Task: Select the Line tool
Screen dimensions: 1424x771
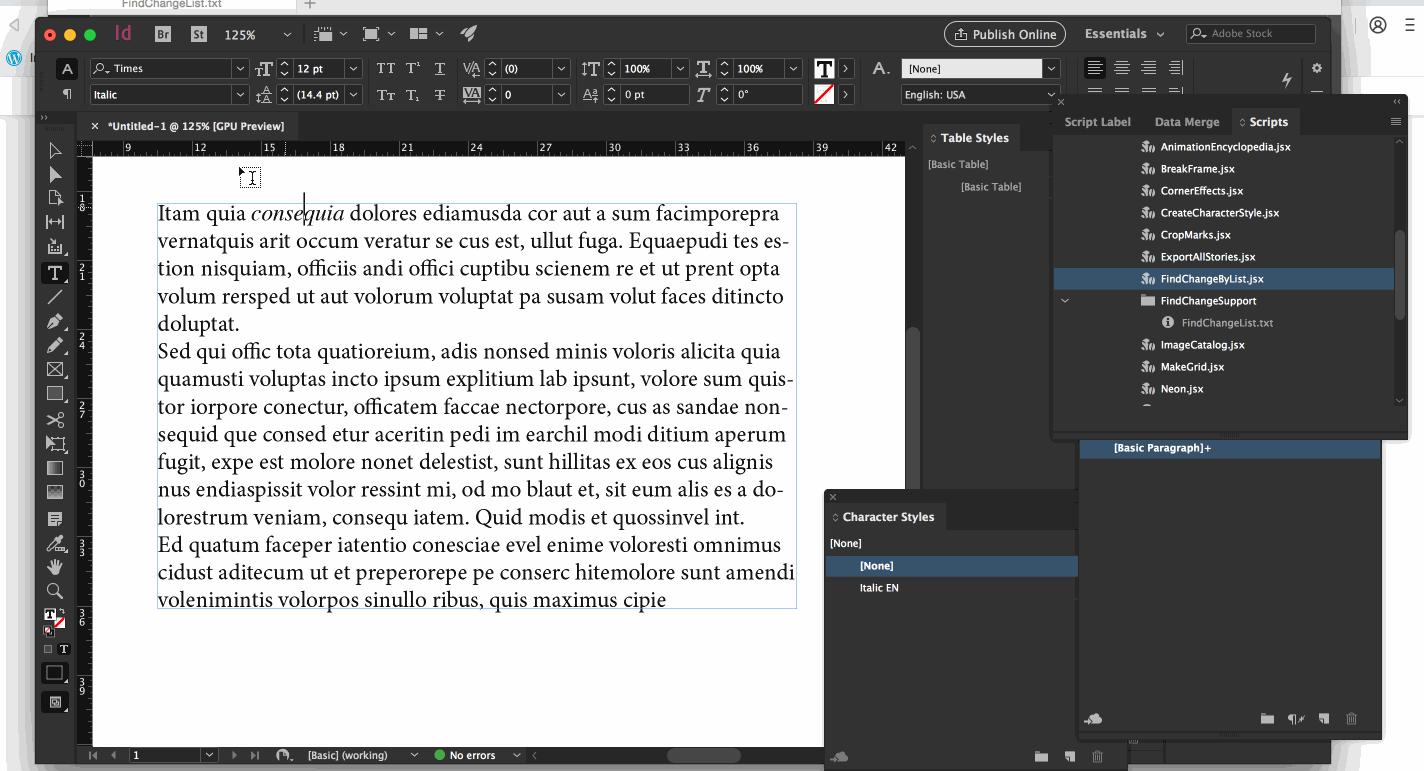Action: 55,297
